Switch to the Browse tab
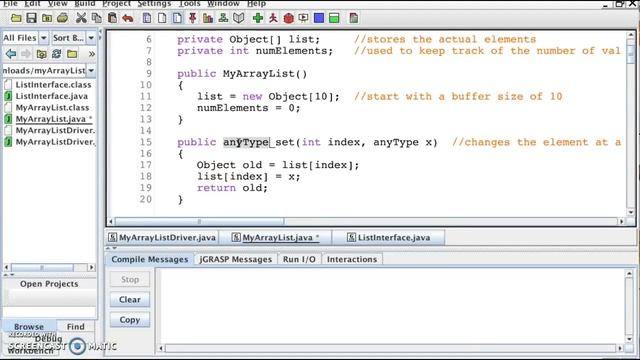This screenshot has width=640, height=360. [x=29, y=327]
